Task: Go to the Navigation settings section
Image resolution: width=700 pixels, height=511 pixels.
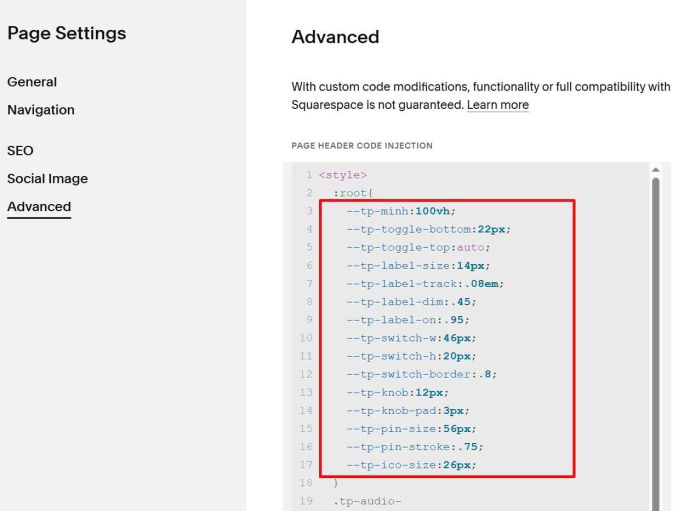Action: tap(41, 110)
